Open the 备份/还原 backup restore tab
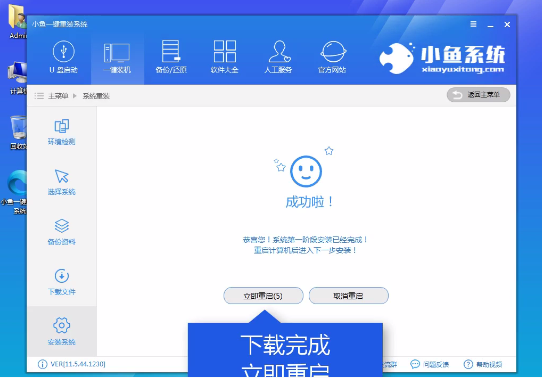Image resolution: width=542 pixels, height=378 pixels. tap(171, 57)
